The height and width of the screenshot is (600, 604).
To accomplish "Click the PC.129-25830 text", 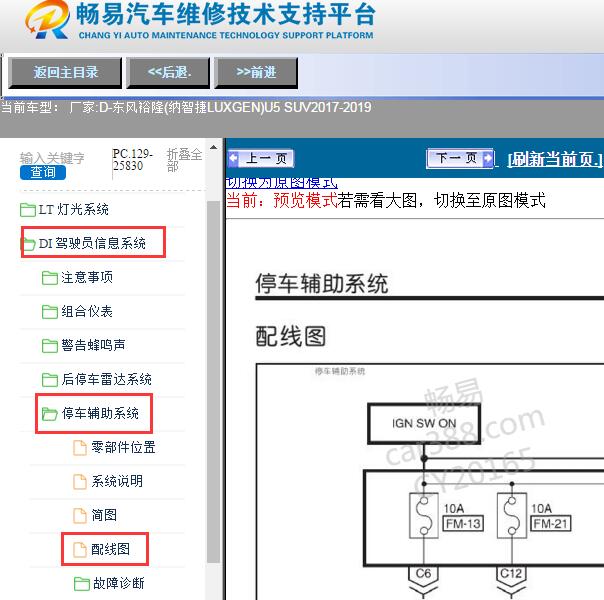I will tap(133, 159).
